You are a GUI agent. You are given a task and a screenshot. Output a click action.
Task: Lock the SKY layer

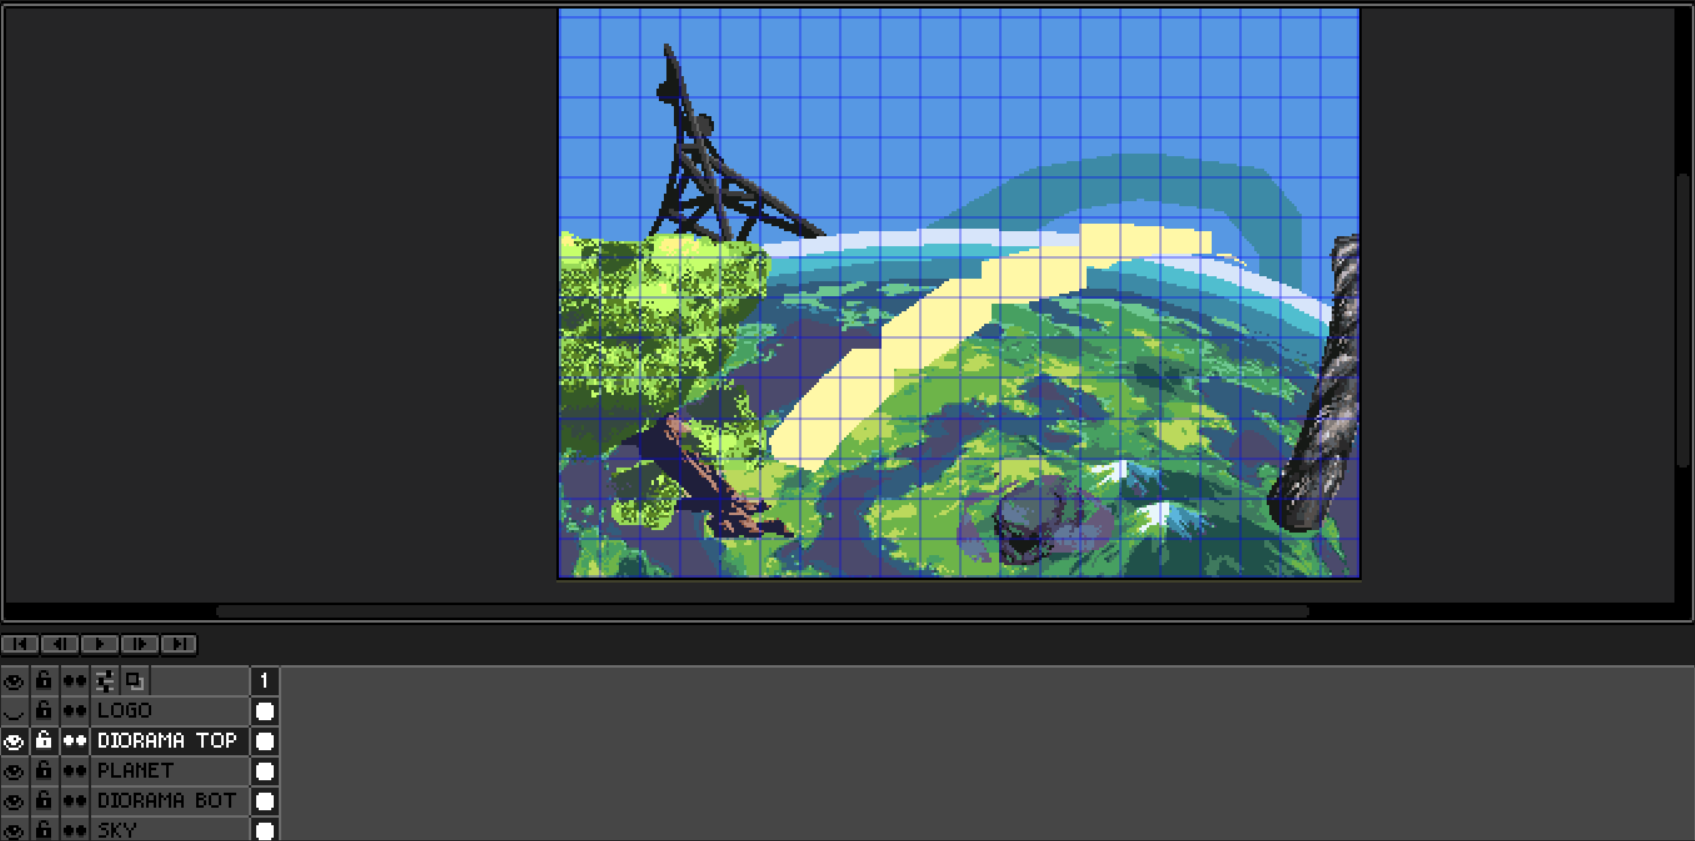point(44,830)
